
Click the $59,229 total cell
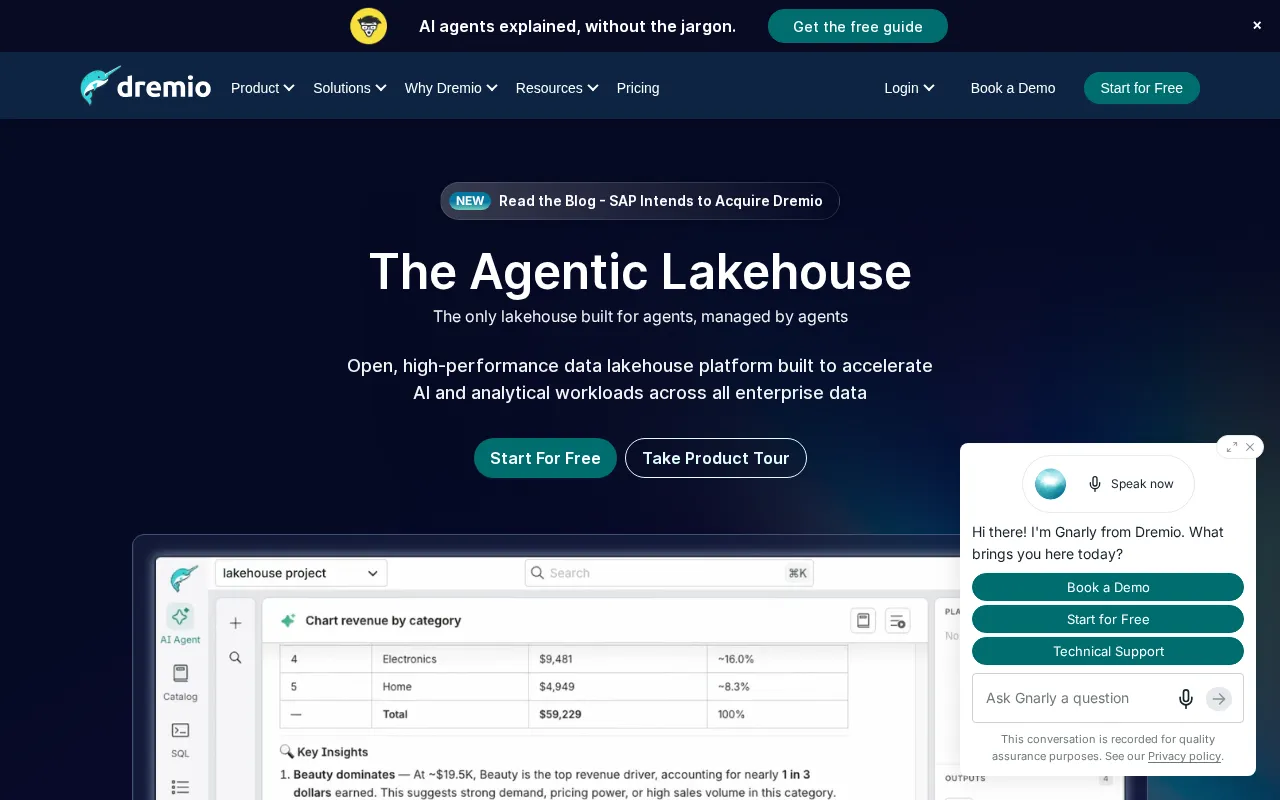(618, 714)
